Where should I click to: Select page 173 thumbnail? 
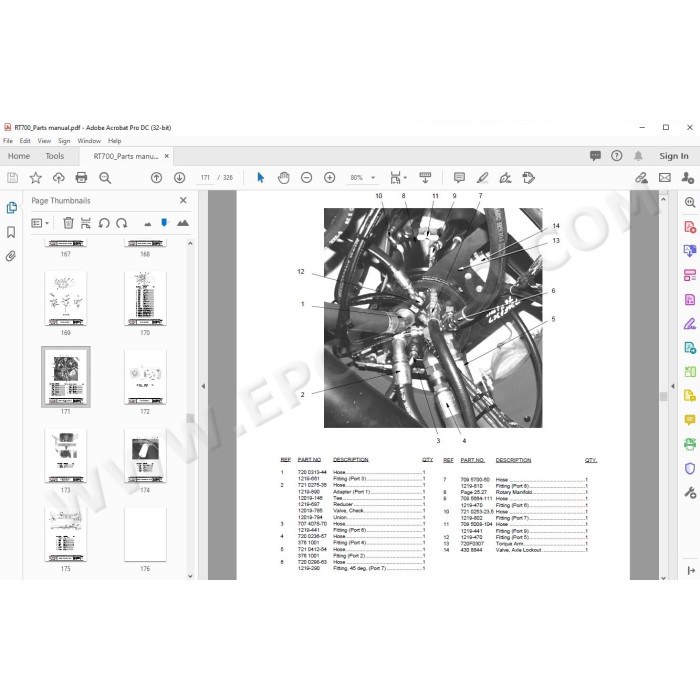(66, 456)
